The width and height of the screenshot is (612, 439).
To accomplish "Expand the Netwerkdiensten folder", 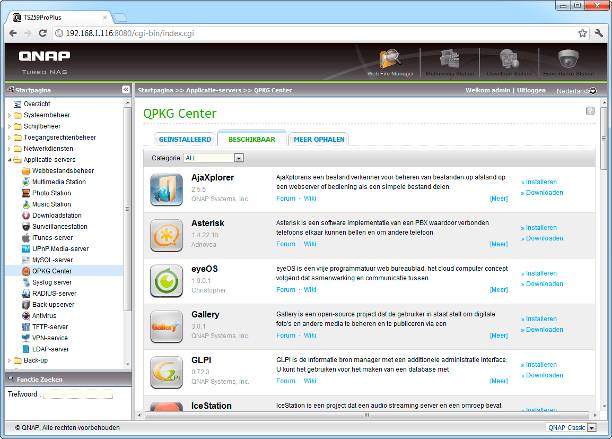I will pyautogui.click(x=9, y=149).
